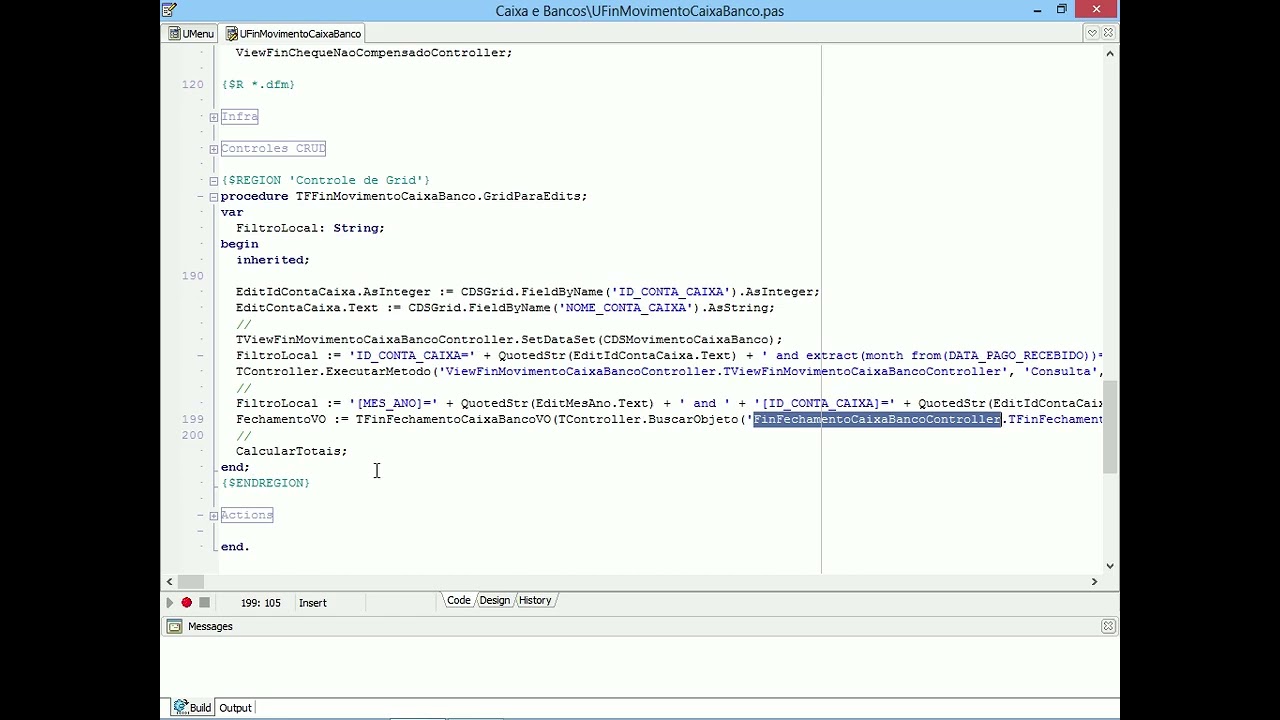Open the History view tab
Screen dimensions: 1280x720
coord(535,600)
